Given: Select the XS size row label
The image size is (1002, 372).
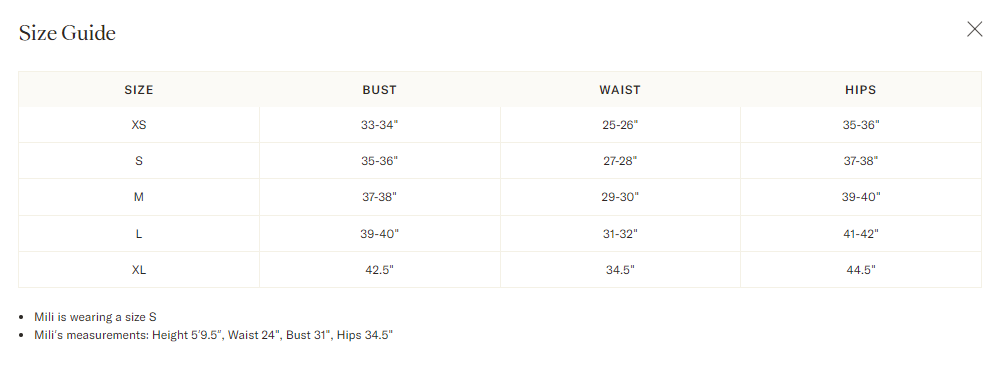Looking at the screenshot, I should [139, 125].
